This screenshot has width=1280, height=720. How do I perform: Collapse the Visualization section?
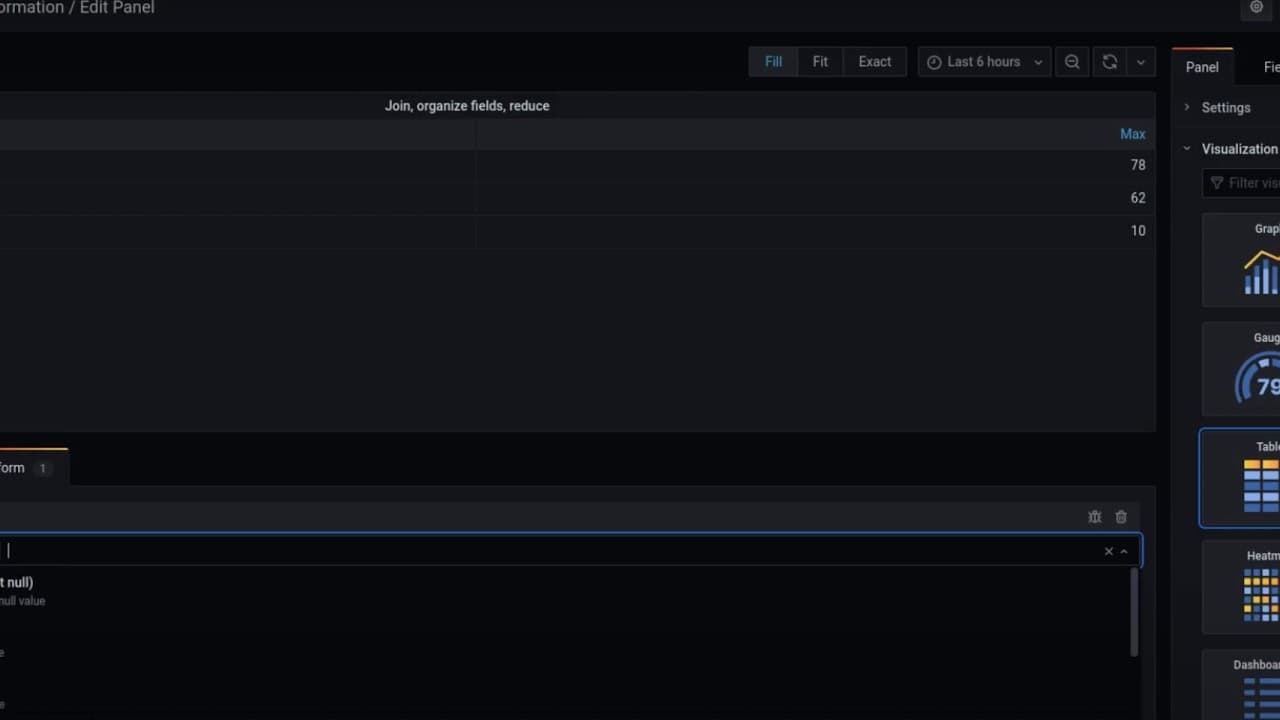(1230, 149)
